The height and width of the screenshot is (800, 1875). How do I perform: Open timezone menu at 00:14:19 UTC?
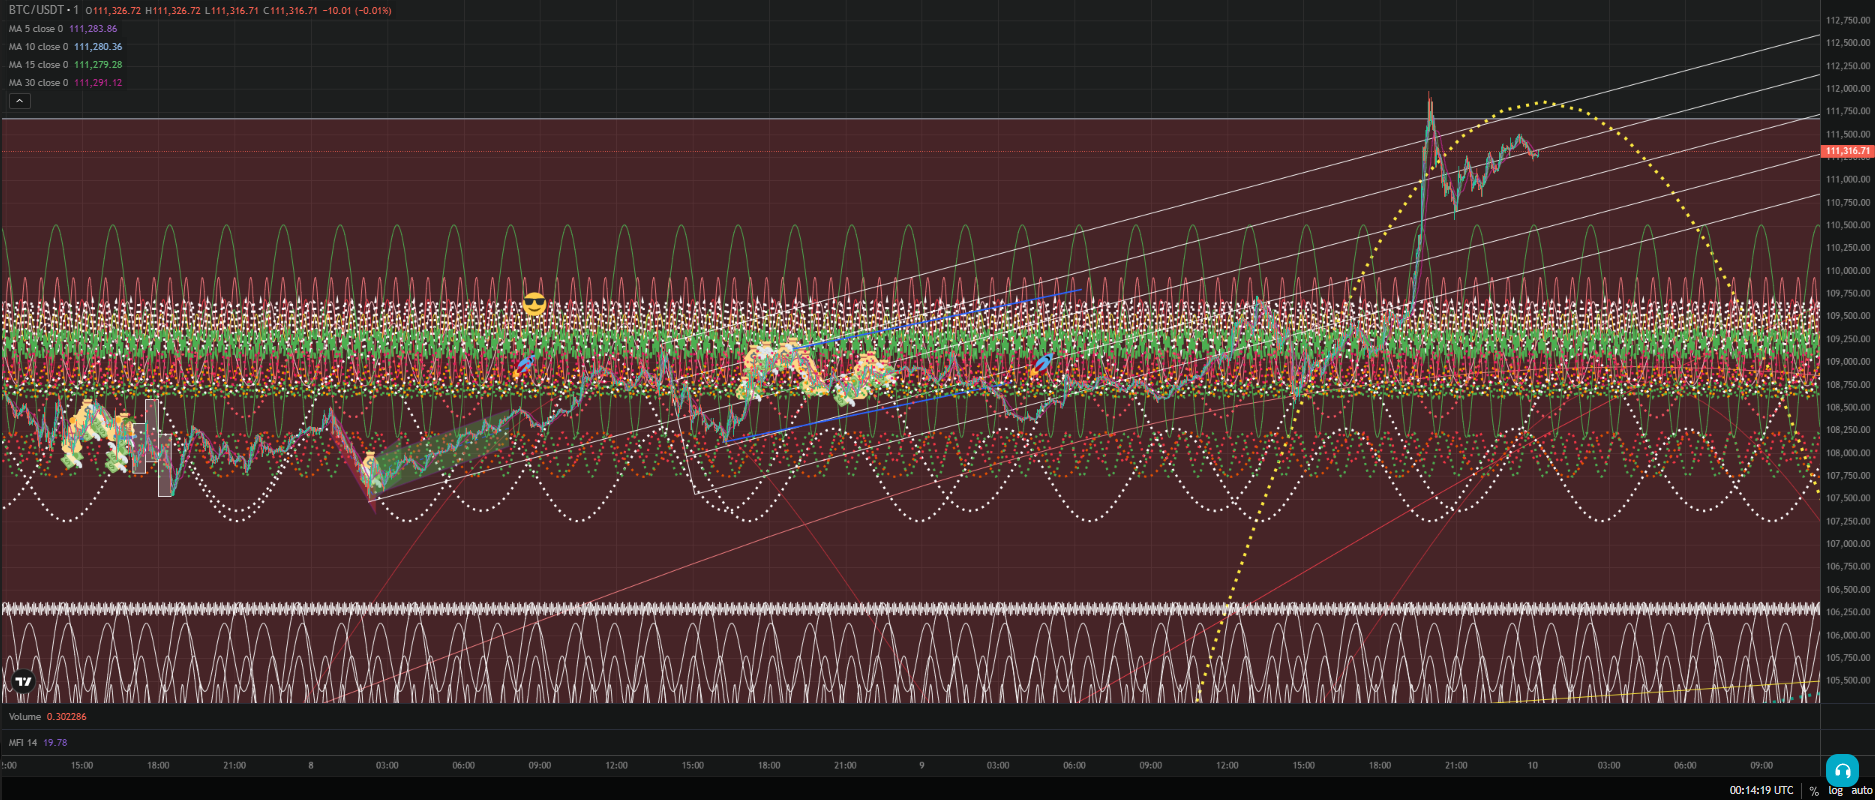coord(1761,791)
